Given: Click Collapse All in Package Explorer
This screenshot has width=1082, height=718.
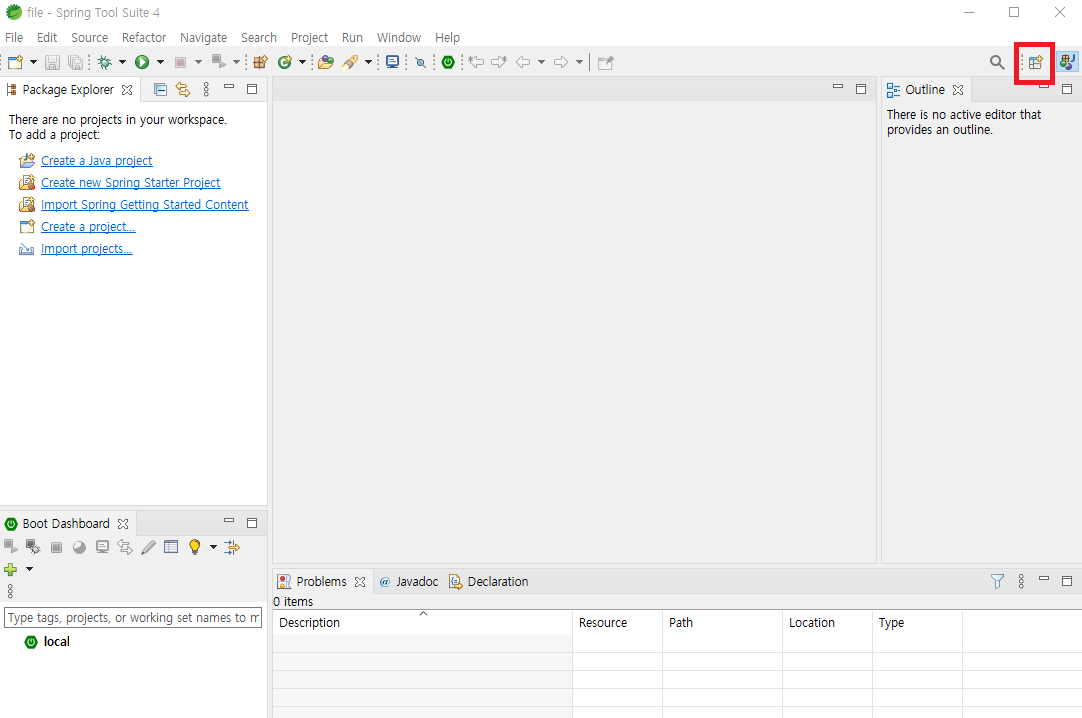Looking at the screenshot, I should (x=160, y=90).
